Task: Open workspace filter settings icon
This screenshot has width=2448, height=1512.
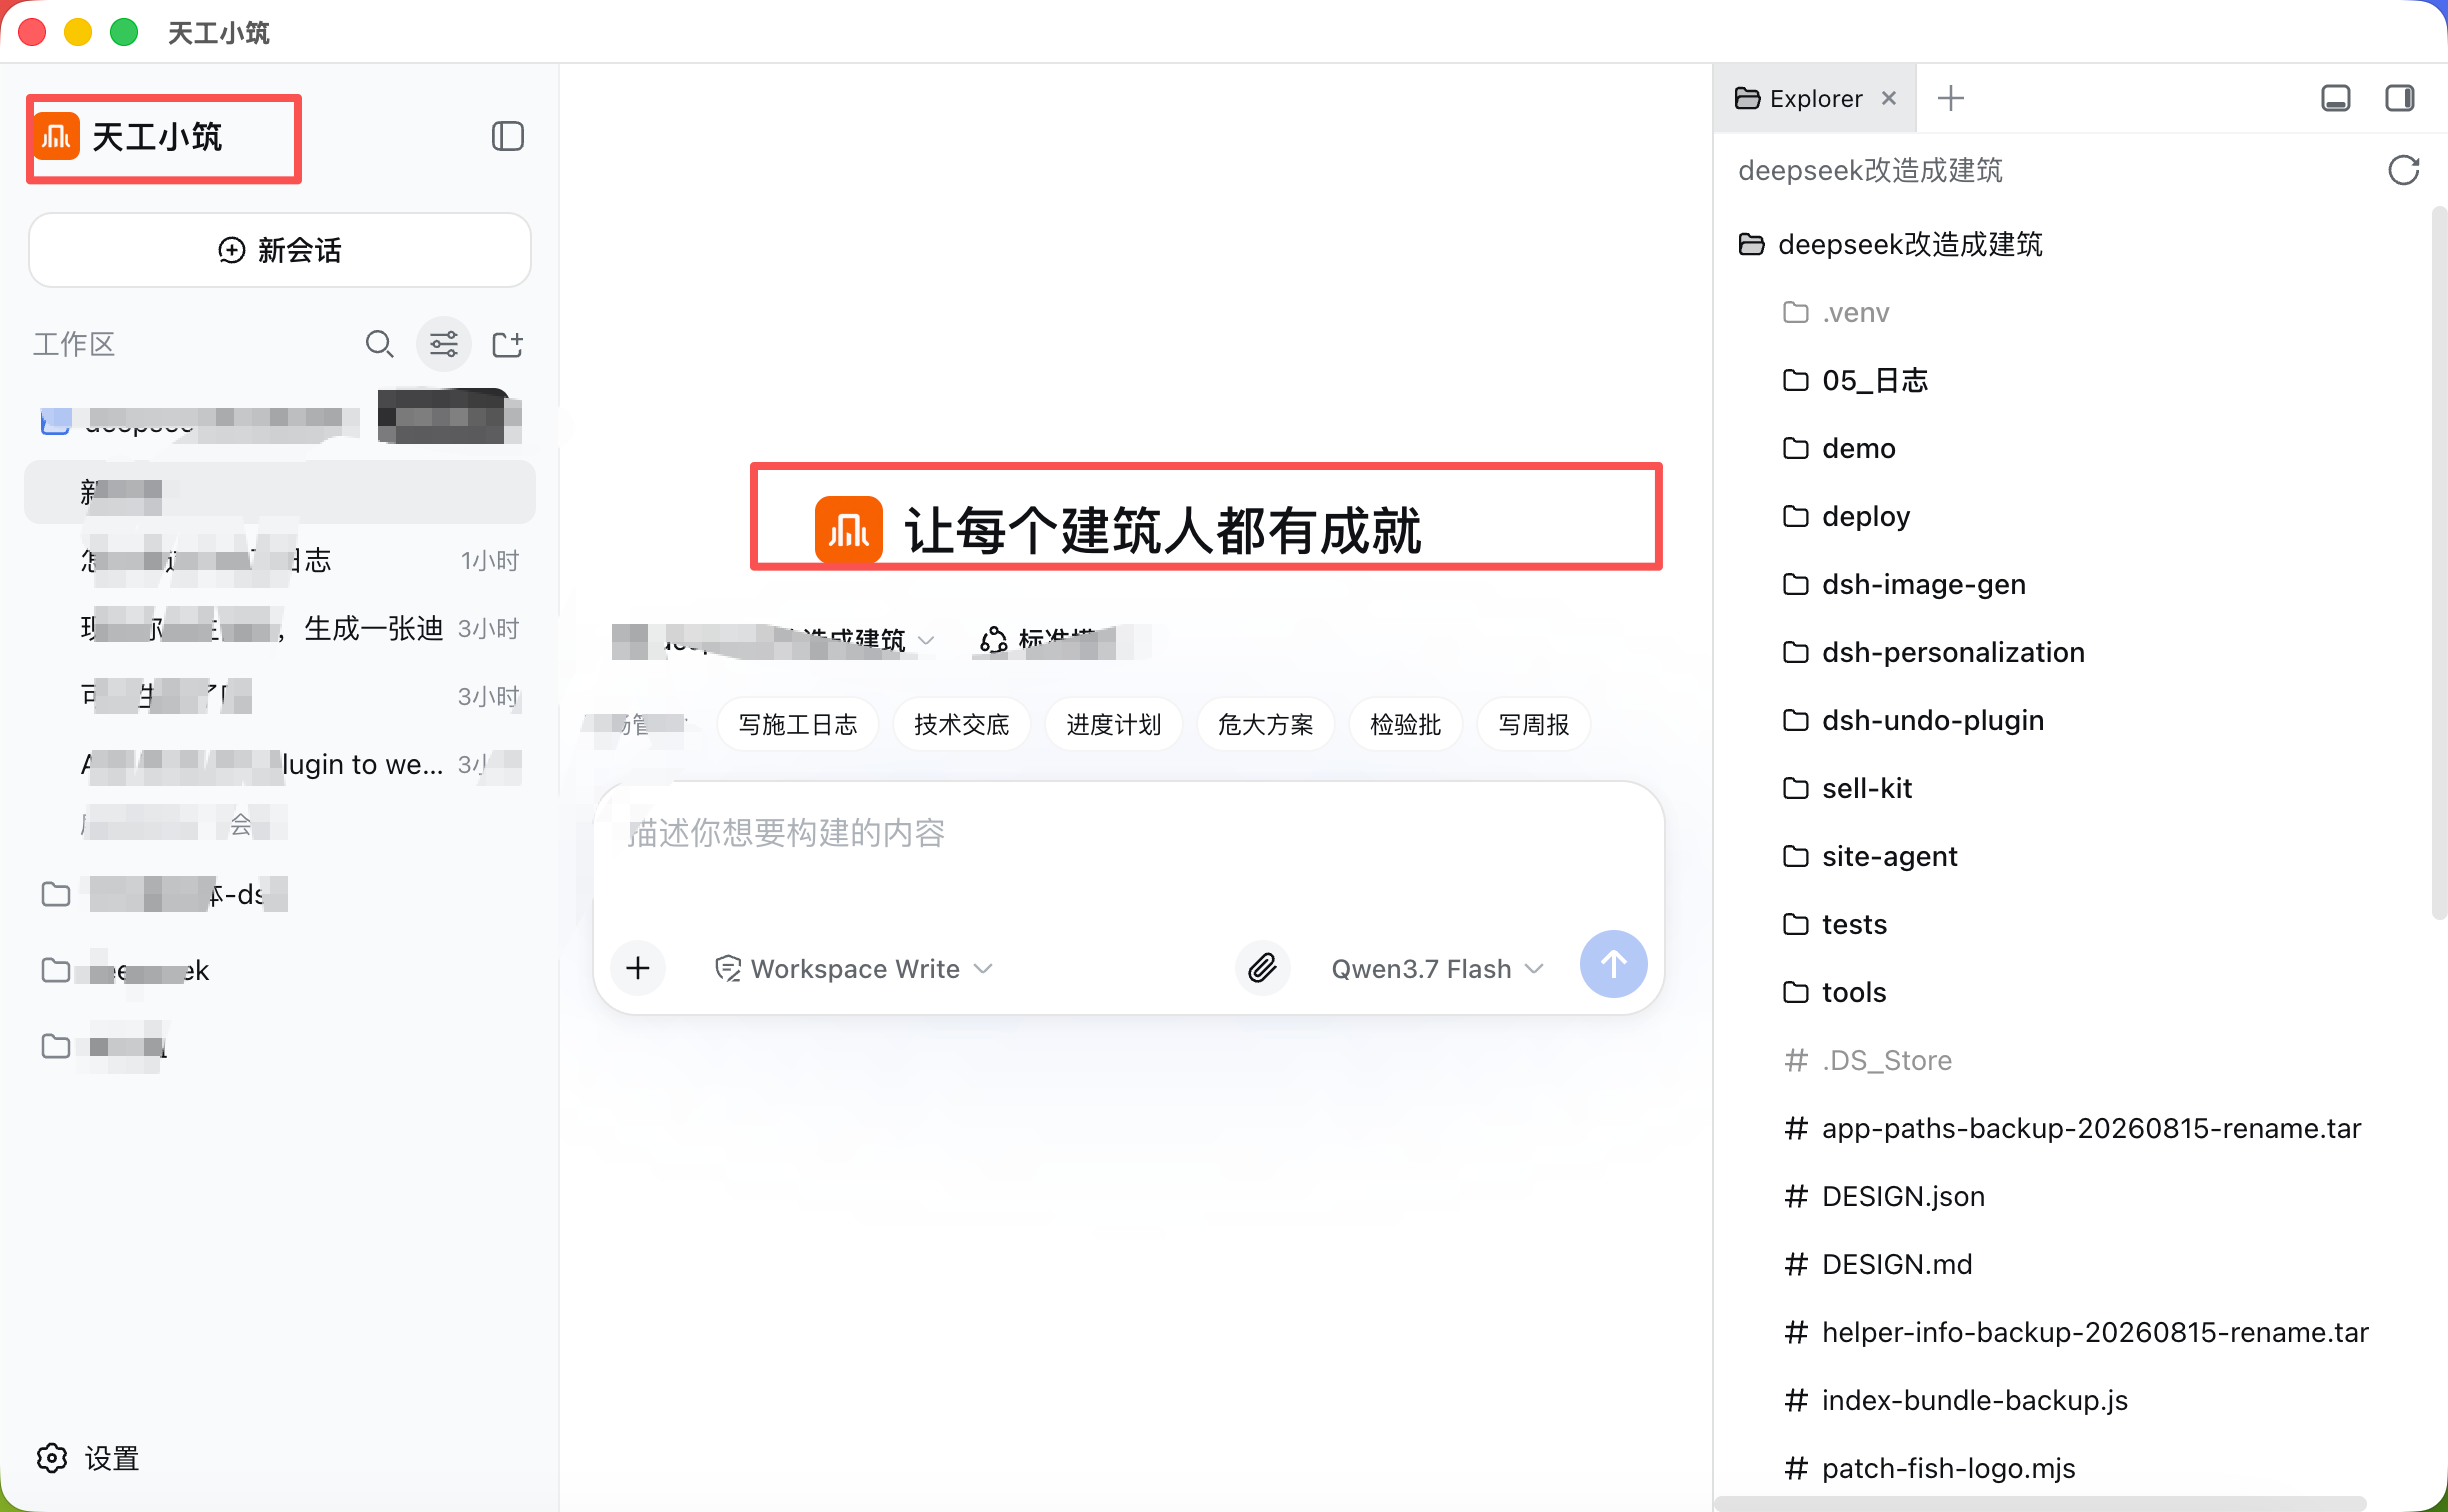Action: (x=444, y=344)
